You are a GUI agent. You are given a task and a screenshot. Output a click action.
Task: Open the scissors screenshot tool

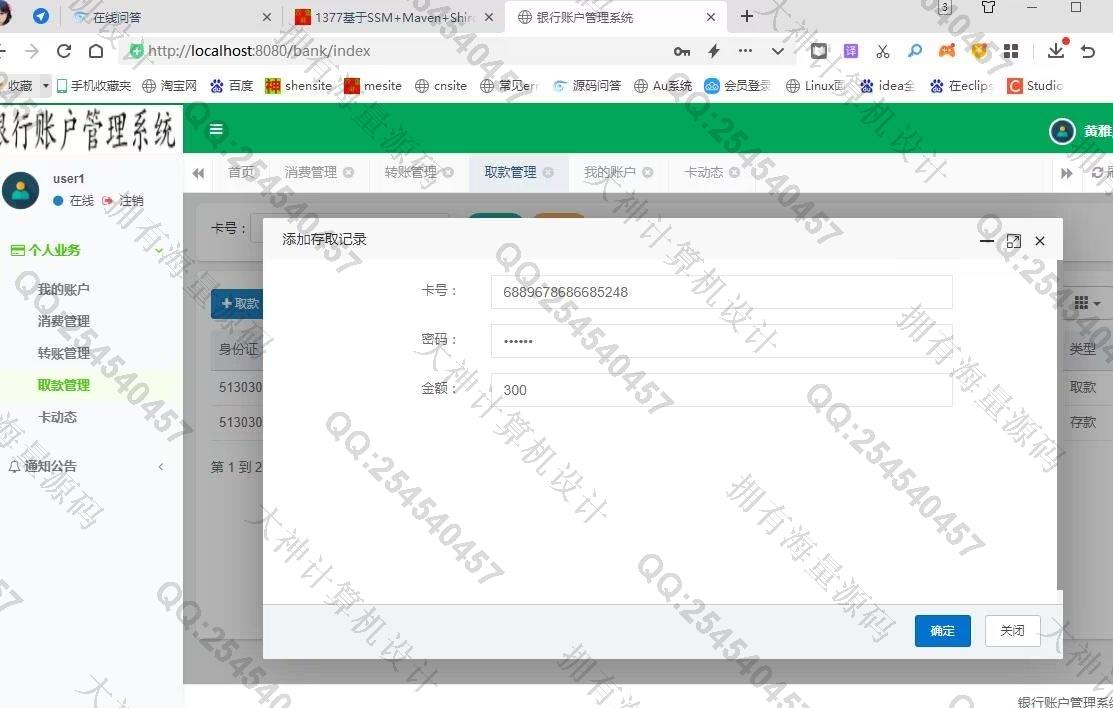pos(882,50)
